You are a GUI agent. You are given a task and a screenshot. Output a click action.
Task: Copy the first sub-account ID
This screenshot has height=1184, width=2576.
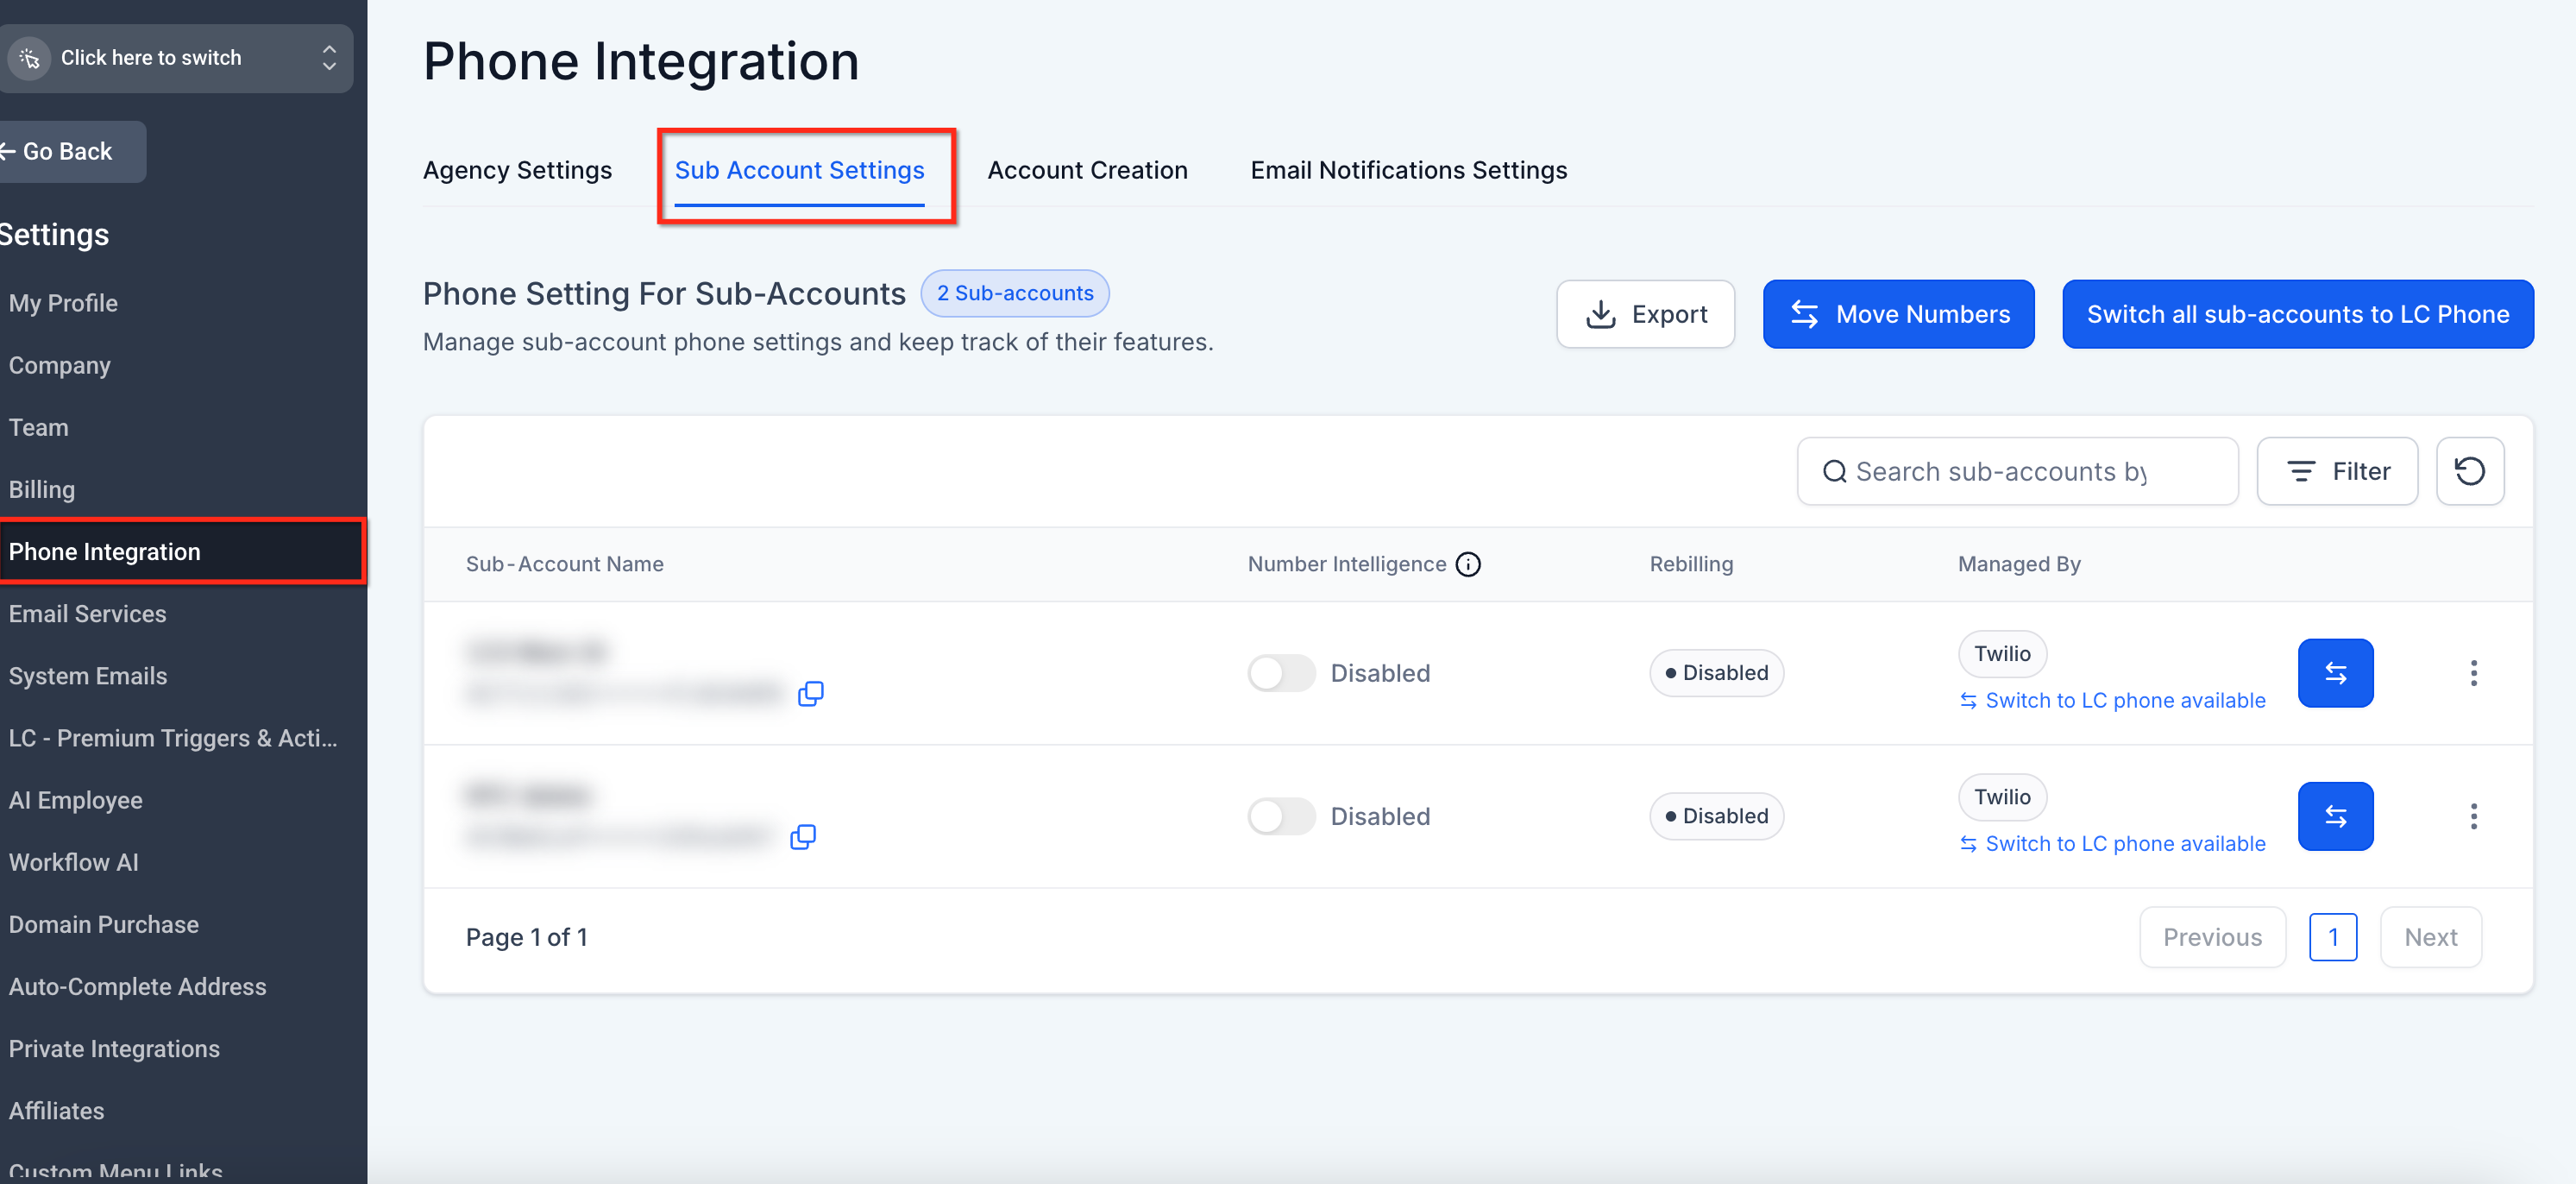810,693
